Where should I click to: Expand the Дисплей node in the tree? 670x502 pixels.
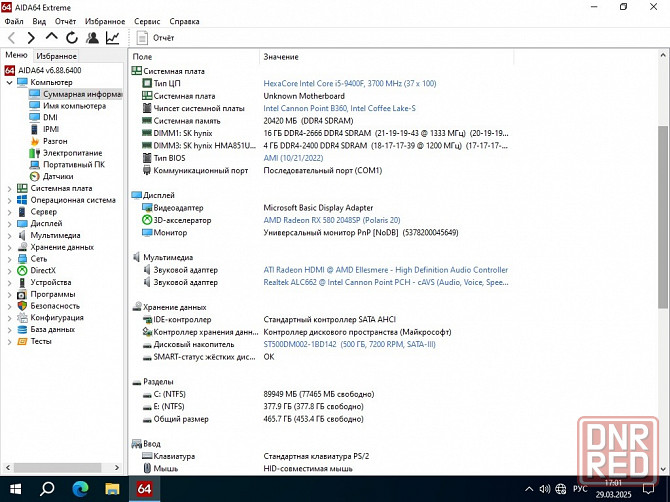click(9, 223)
